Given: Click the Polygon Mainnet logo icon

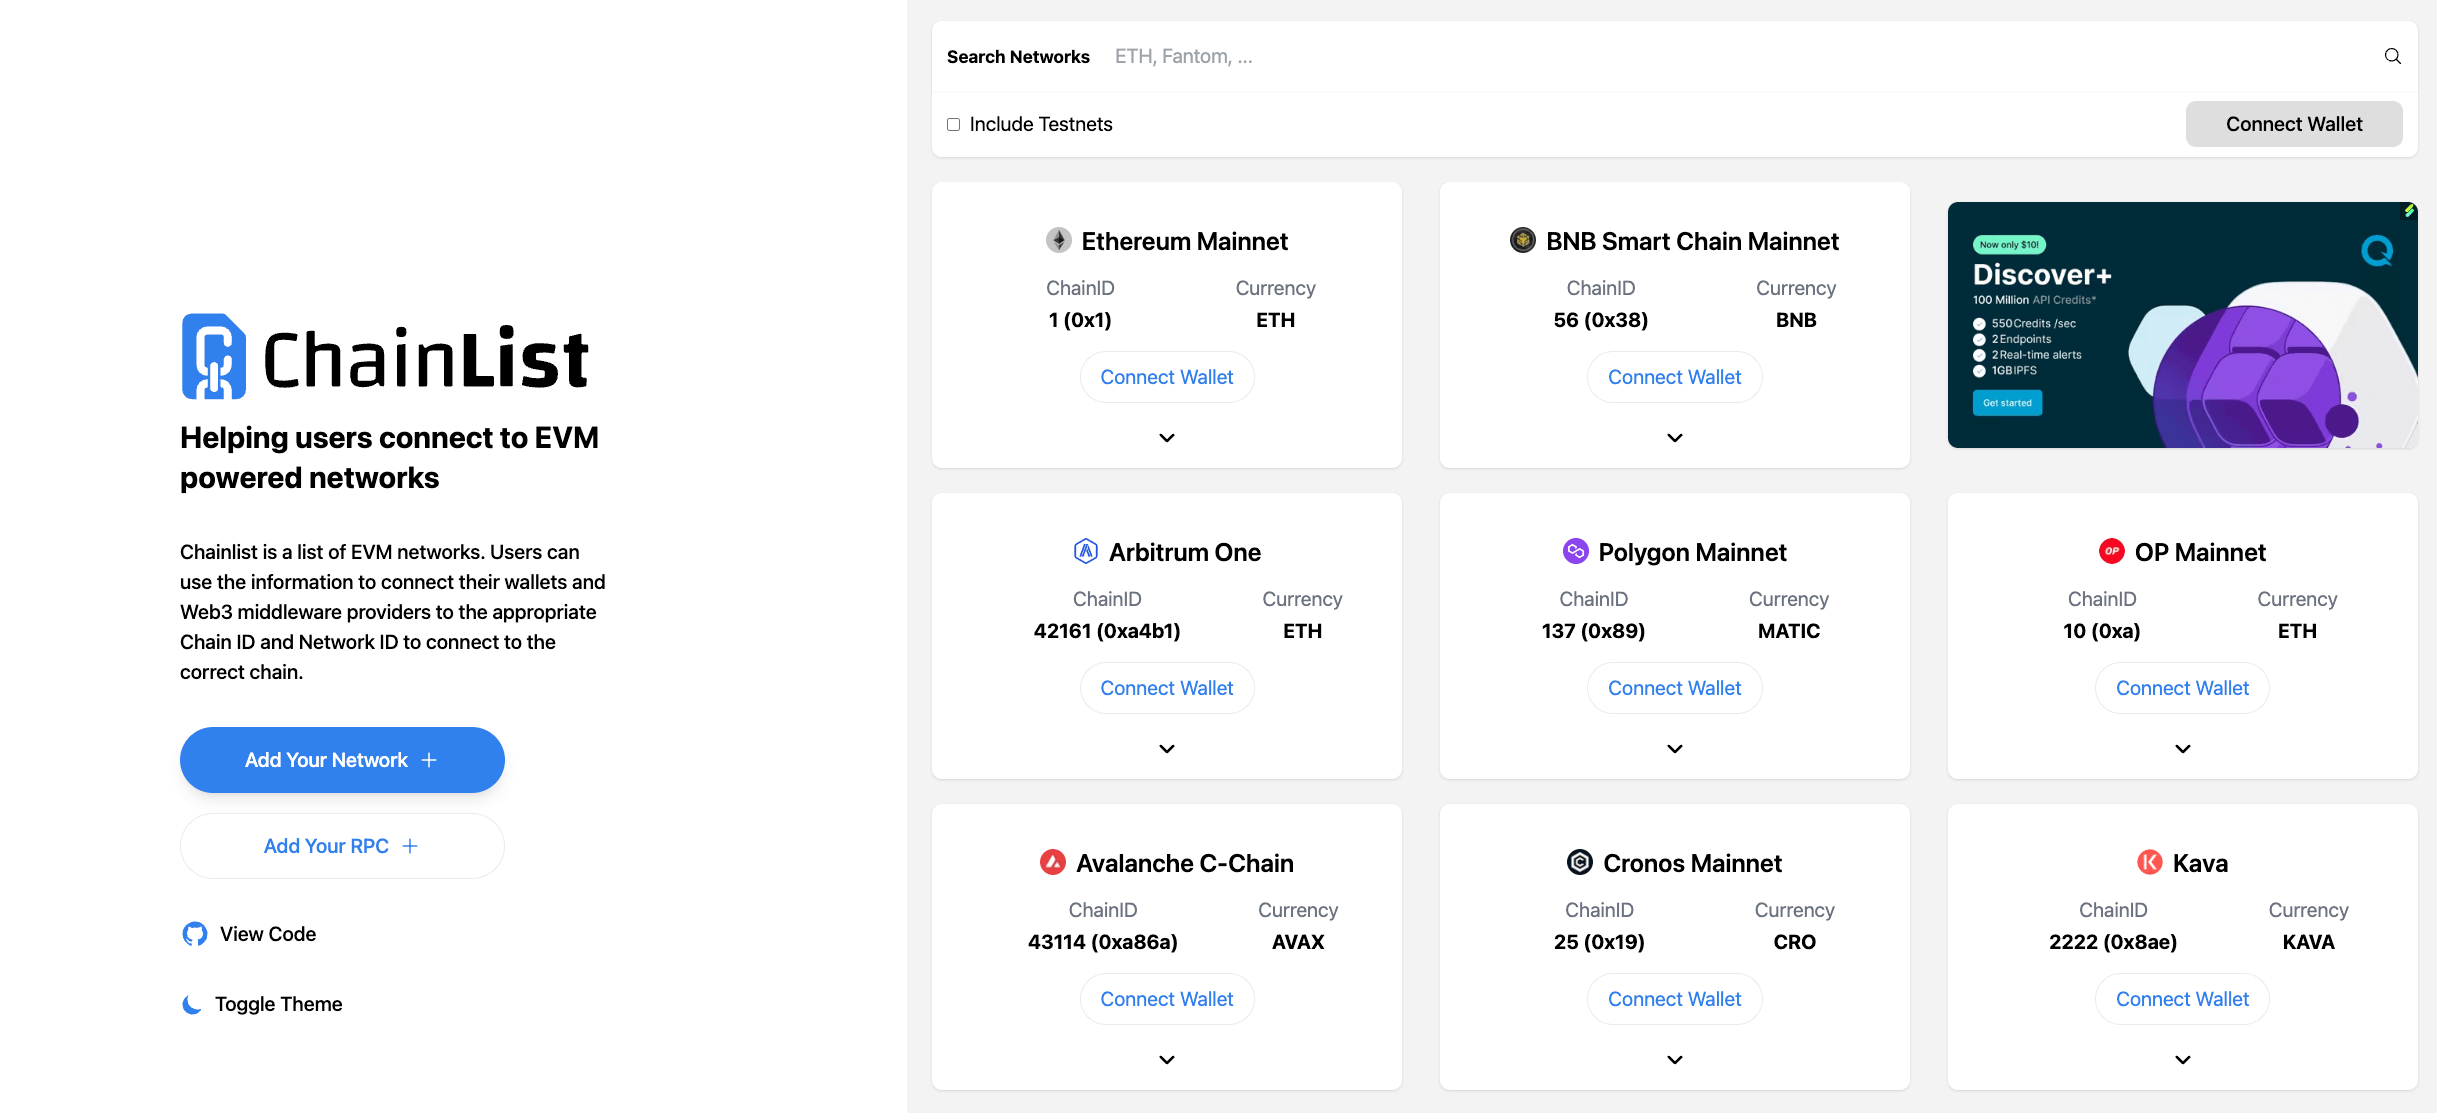Looking at the screenshot, I should [x=1575, y=551].
